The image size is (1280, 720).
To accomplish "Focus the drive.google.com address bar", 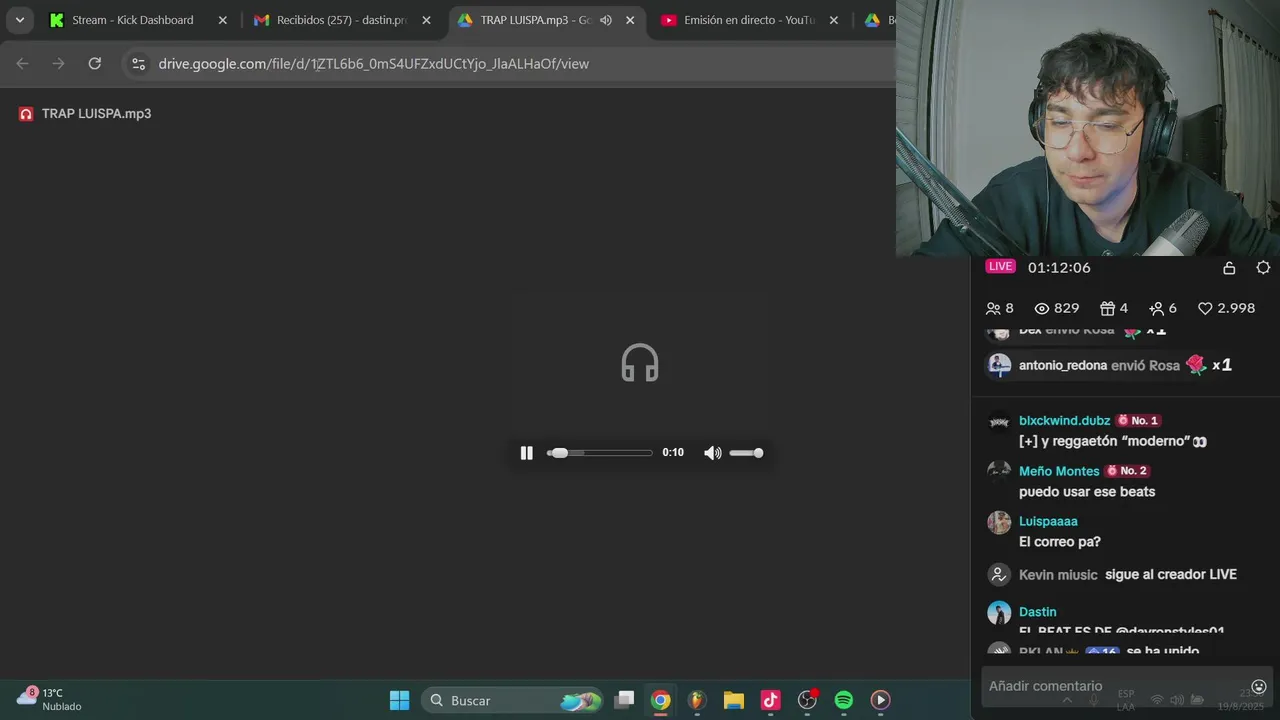I will pos(510,64).
